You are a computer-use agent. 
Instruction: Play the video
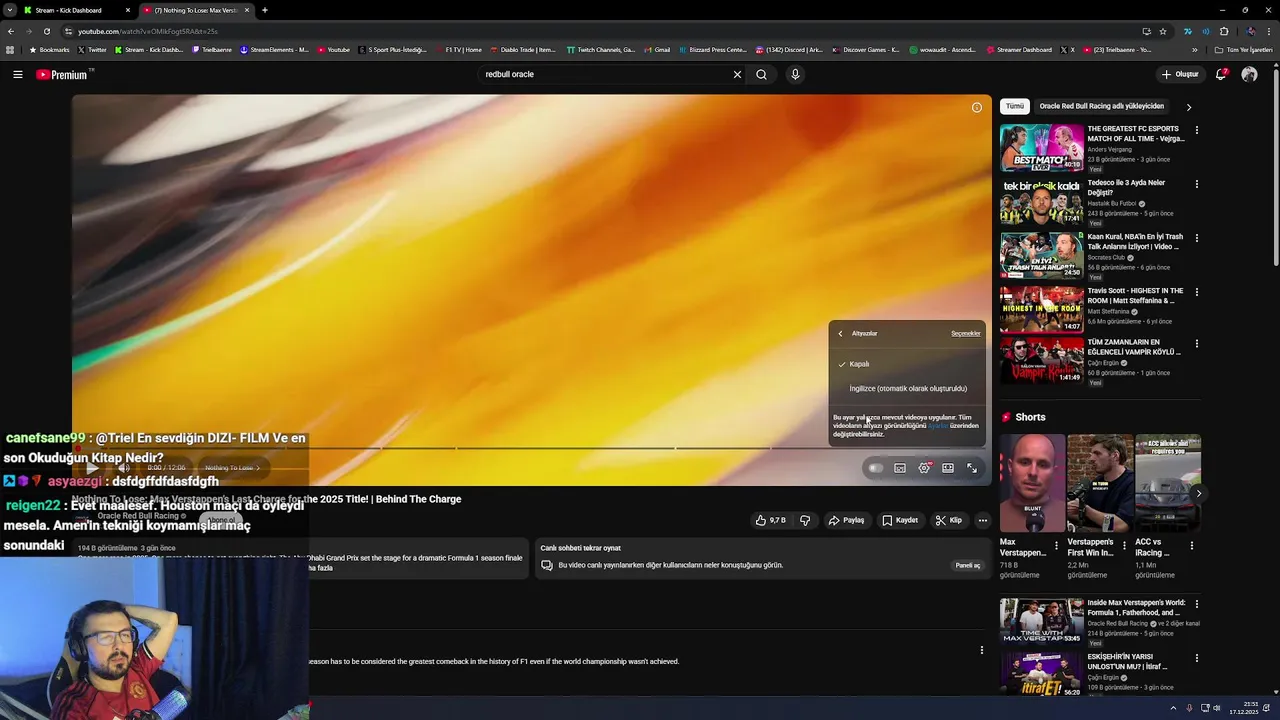click(x=91, y=468)
